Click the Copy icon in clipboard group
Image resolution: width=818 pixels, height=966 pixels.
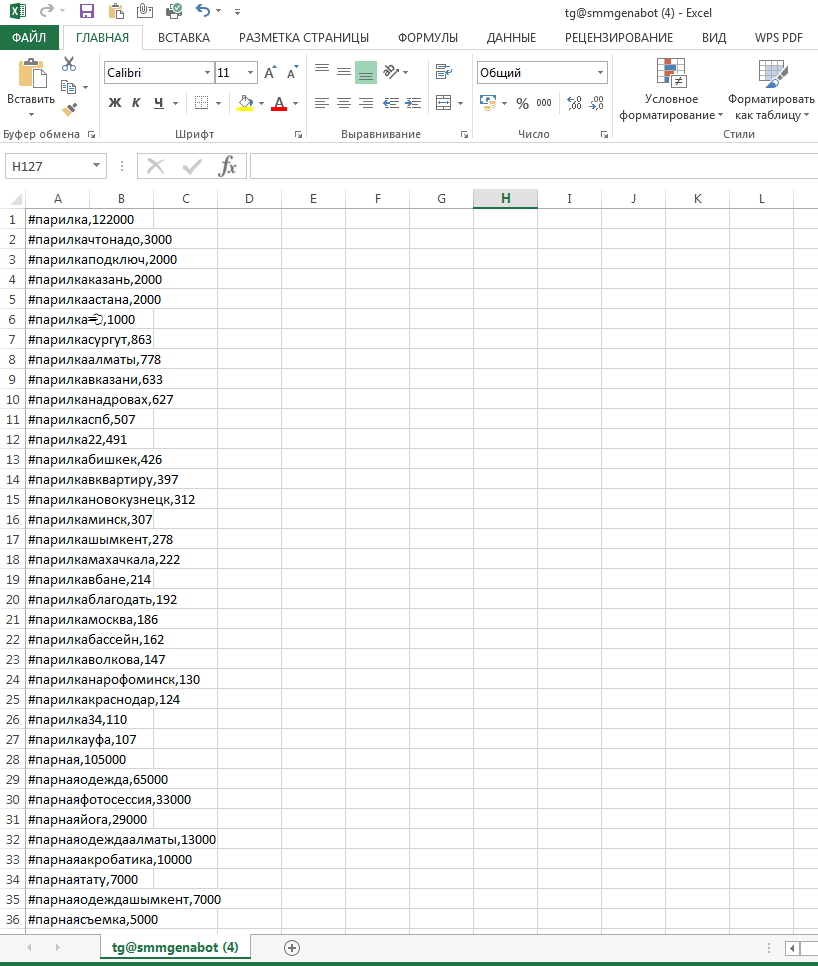[x=68, y=87]
